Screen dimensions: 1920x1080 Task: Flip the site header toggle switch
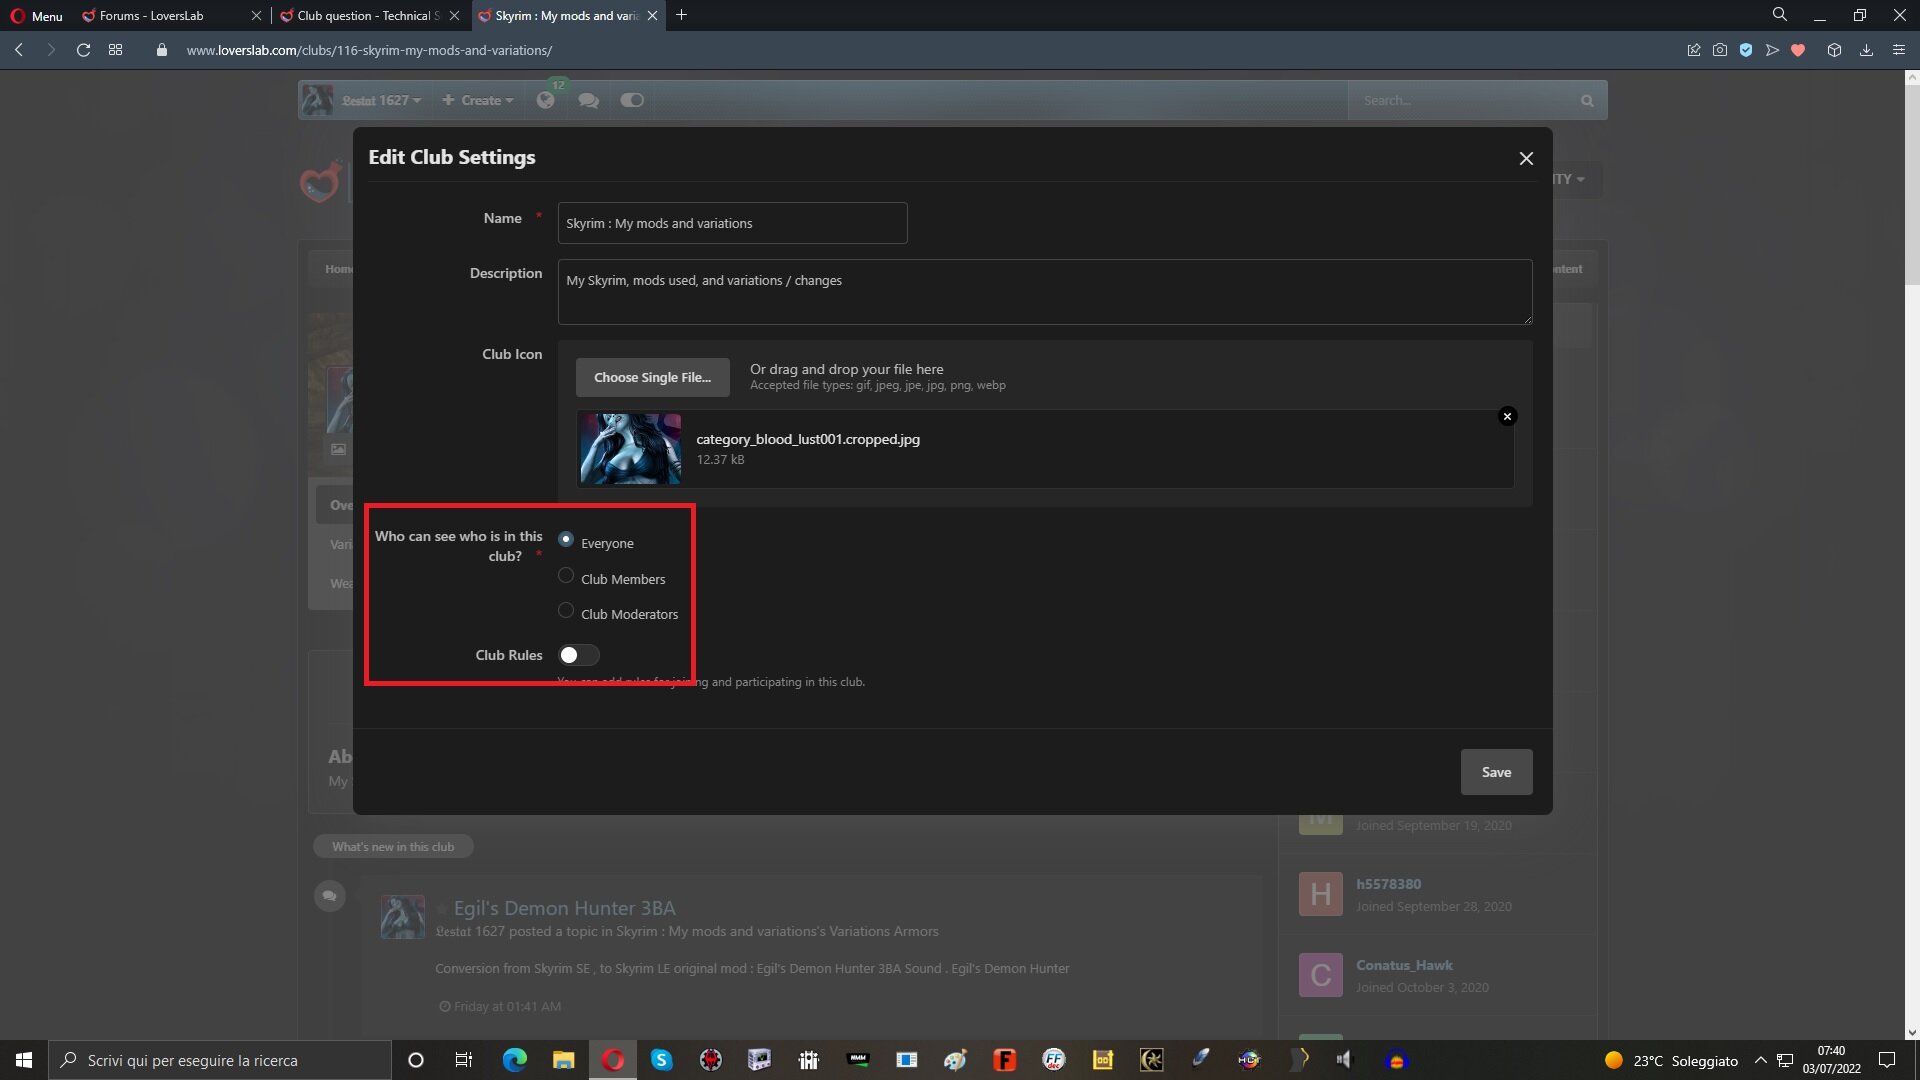(632, 100)
